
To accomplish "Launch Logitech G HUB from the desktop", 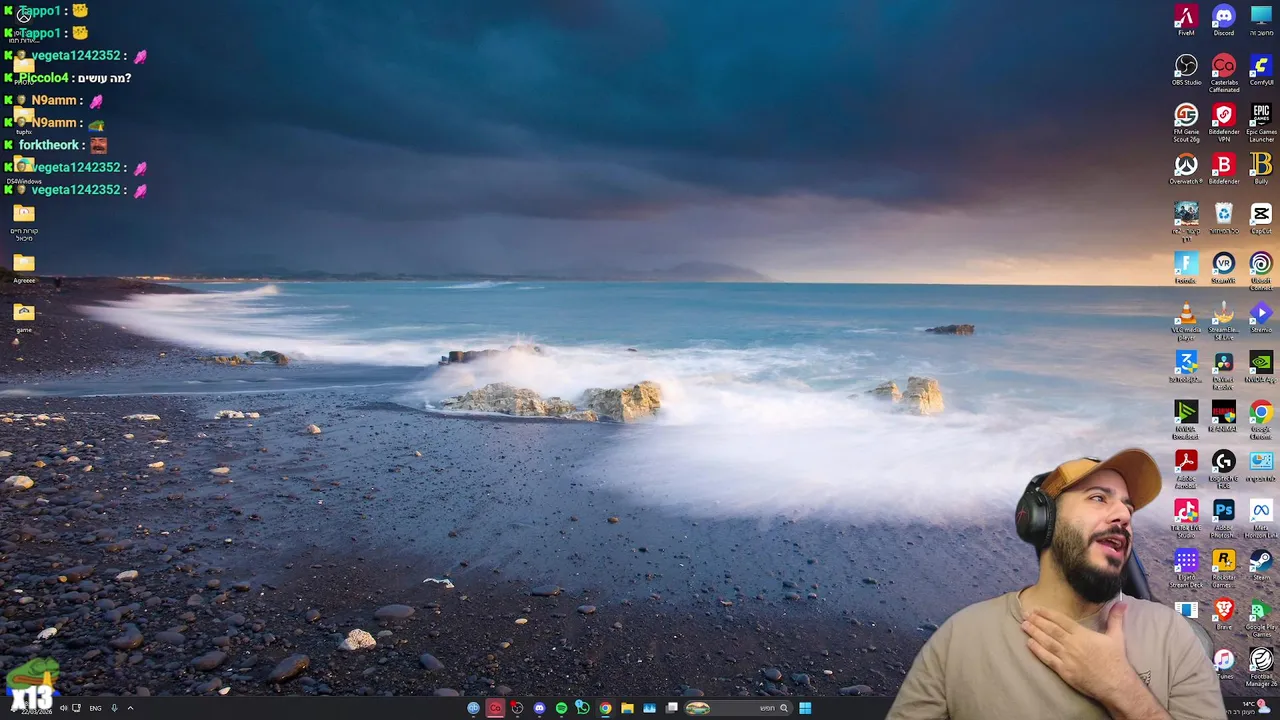I will (x=1223, y=469).
